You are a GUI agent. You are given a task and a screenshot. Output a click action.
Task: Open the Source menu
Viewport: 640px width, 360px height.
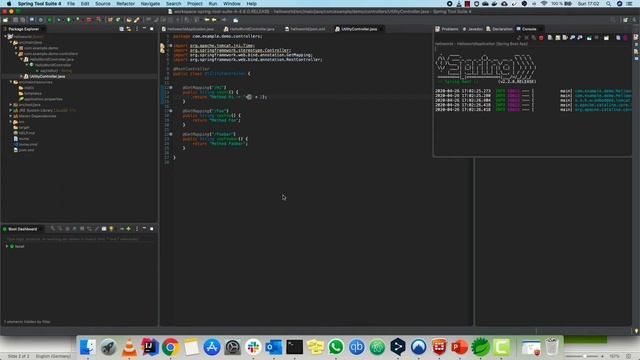tap(103, 4)
